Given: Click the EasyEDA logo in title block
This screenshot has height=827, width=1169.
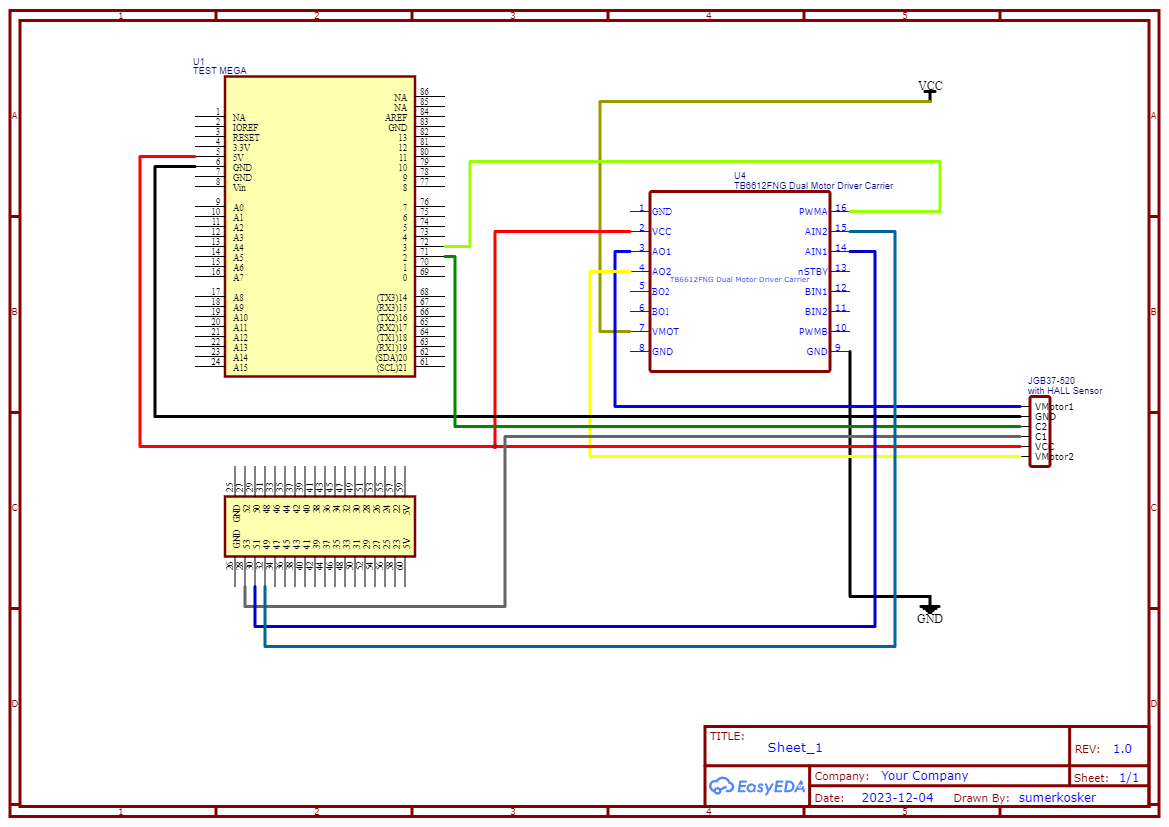Looking at the screenshot, I should pos(757,786).
